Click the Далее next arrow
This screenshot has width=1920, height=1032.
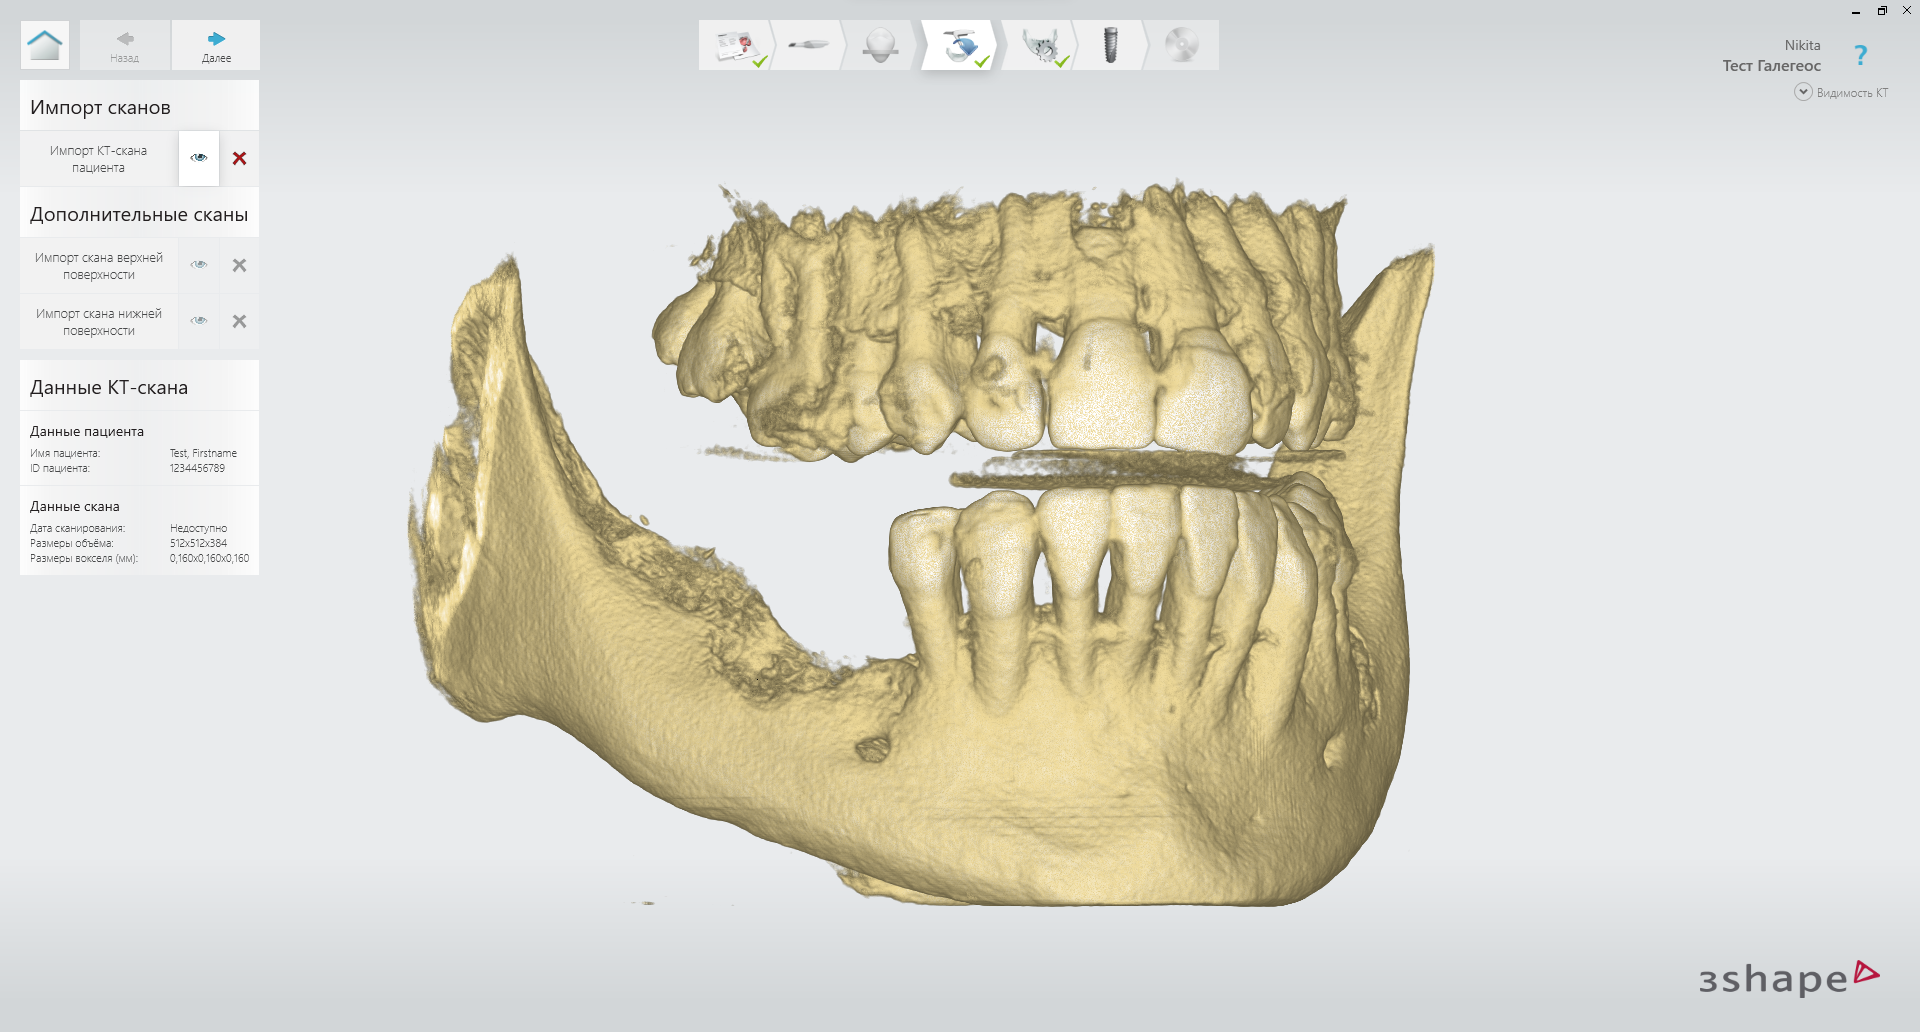(216, 45)
